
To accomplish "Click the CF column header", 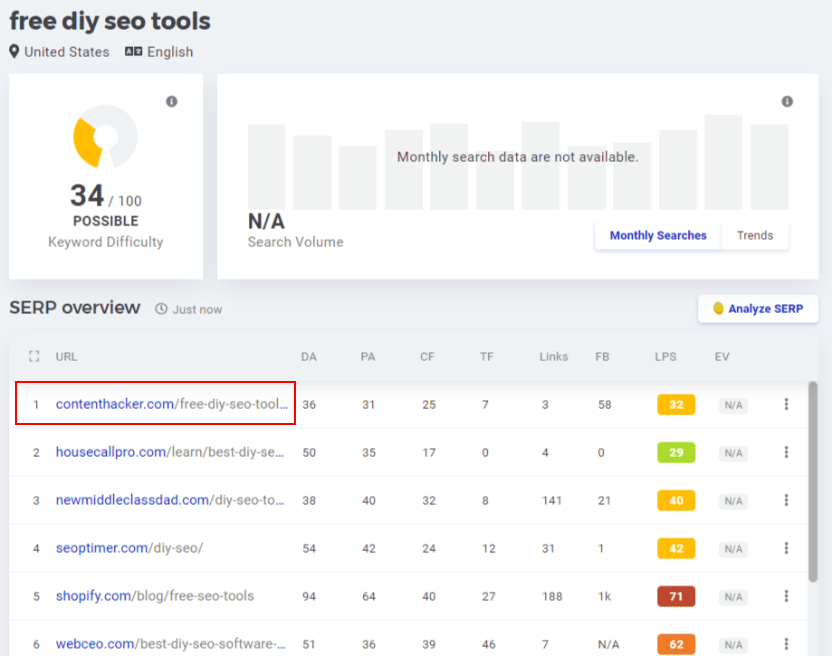I will point(427,357).
